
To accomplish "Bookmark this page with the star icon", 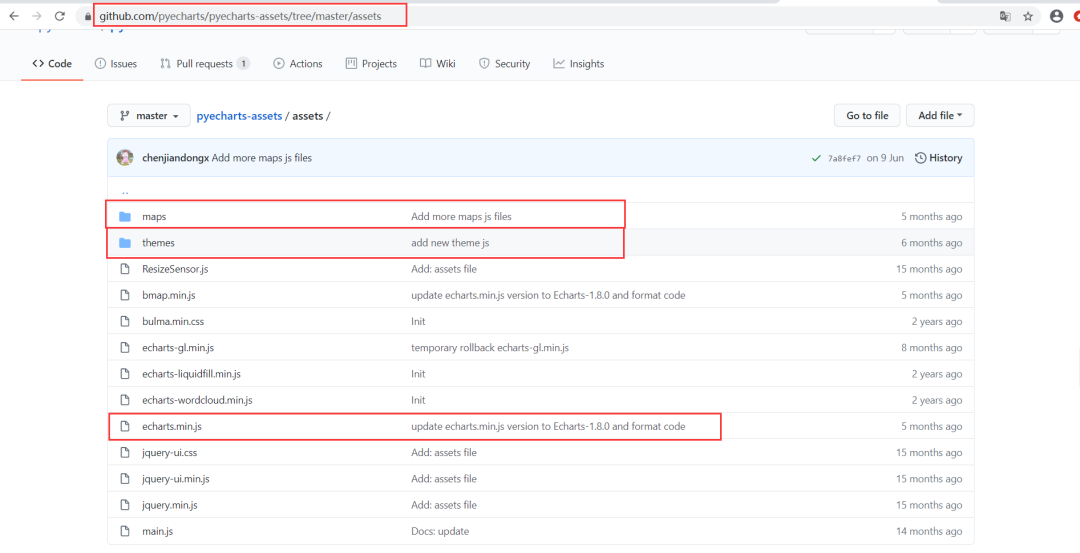I will click(x=1028, y=16).
